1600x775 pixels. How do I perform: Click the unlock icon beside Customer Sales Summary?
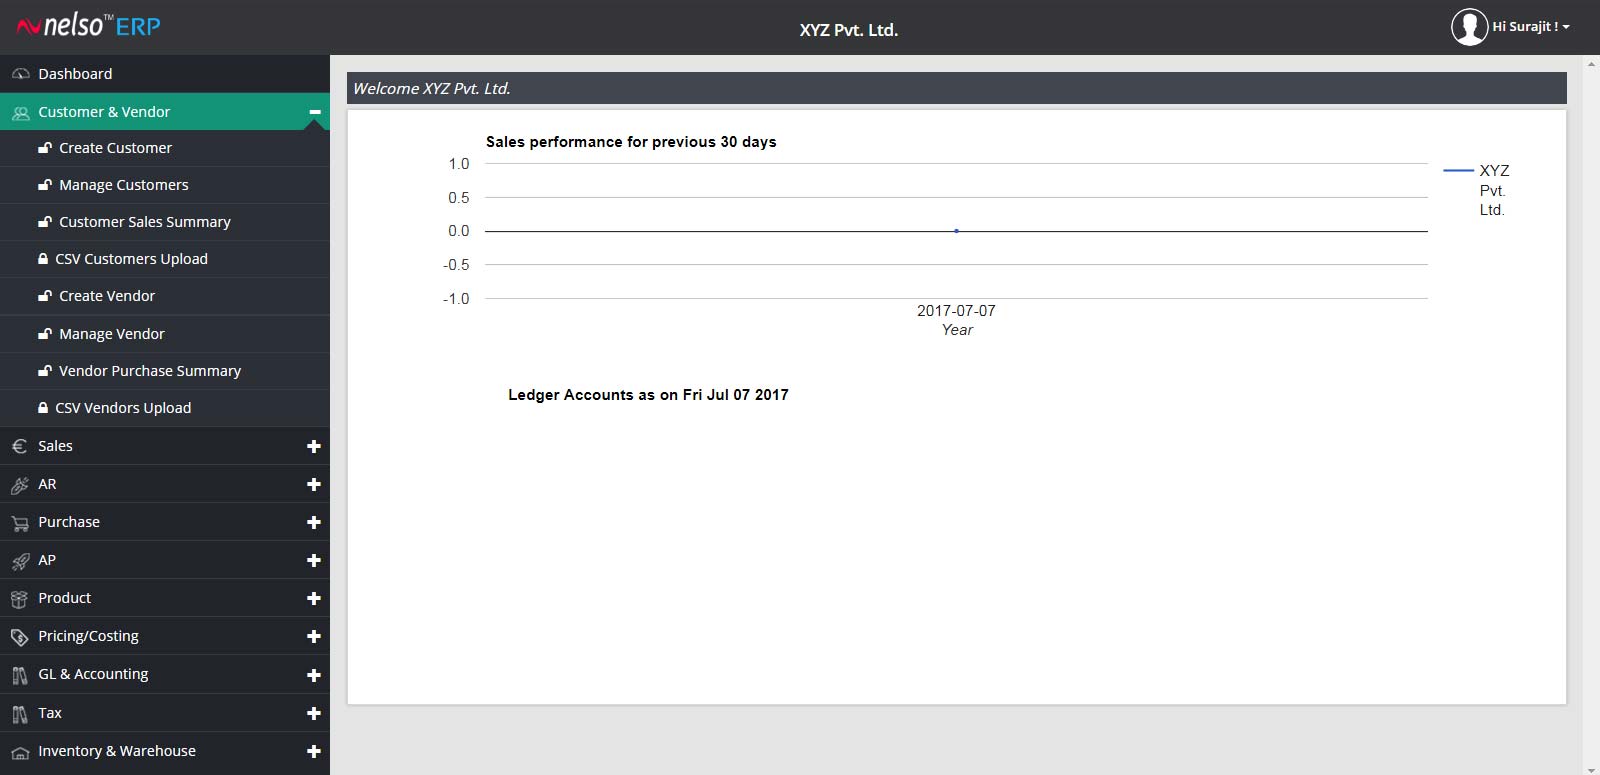pyautogui.click(x=44, y=222)
